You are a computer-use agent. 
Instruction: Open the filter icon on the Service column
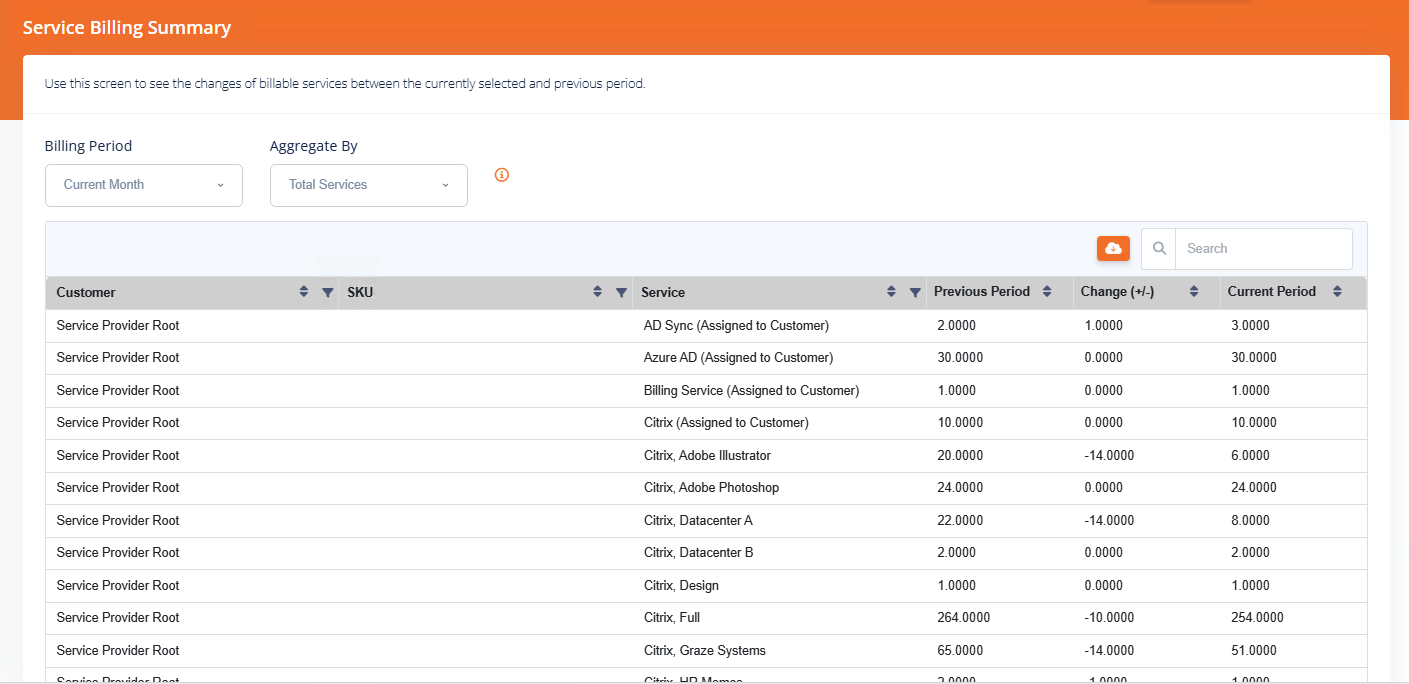pos(914,292)
